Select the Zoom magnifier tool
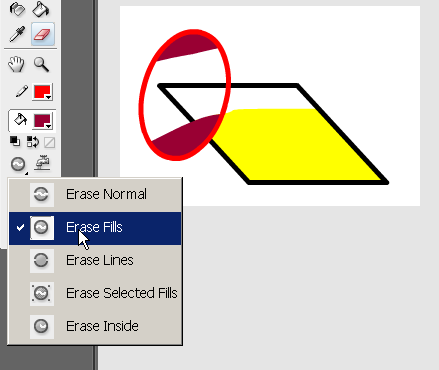The image size is (439, 370). [x=42, y=64]
